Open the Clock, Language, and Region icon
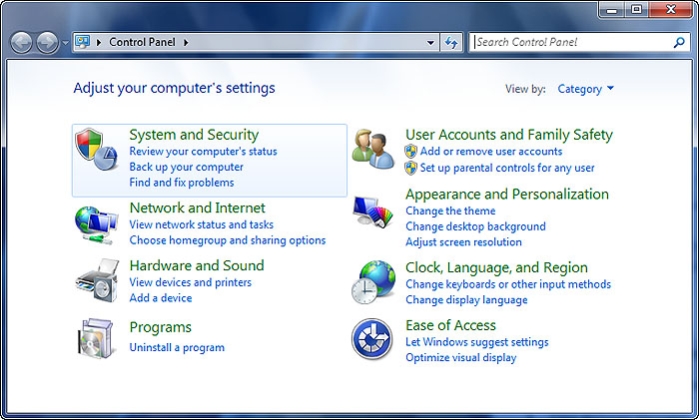Image resolution: width=699 pixels, height=420 pixels. point(374,282)
